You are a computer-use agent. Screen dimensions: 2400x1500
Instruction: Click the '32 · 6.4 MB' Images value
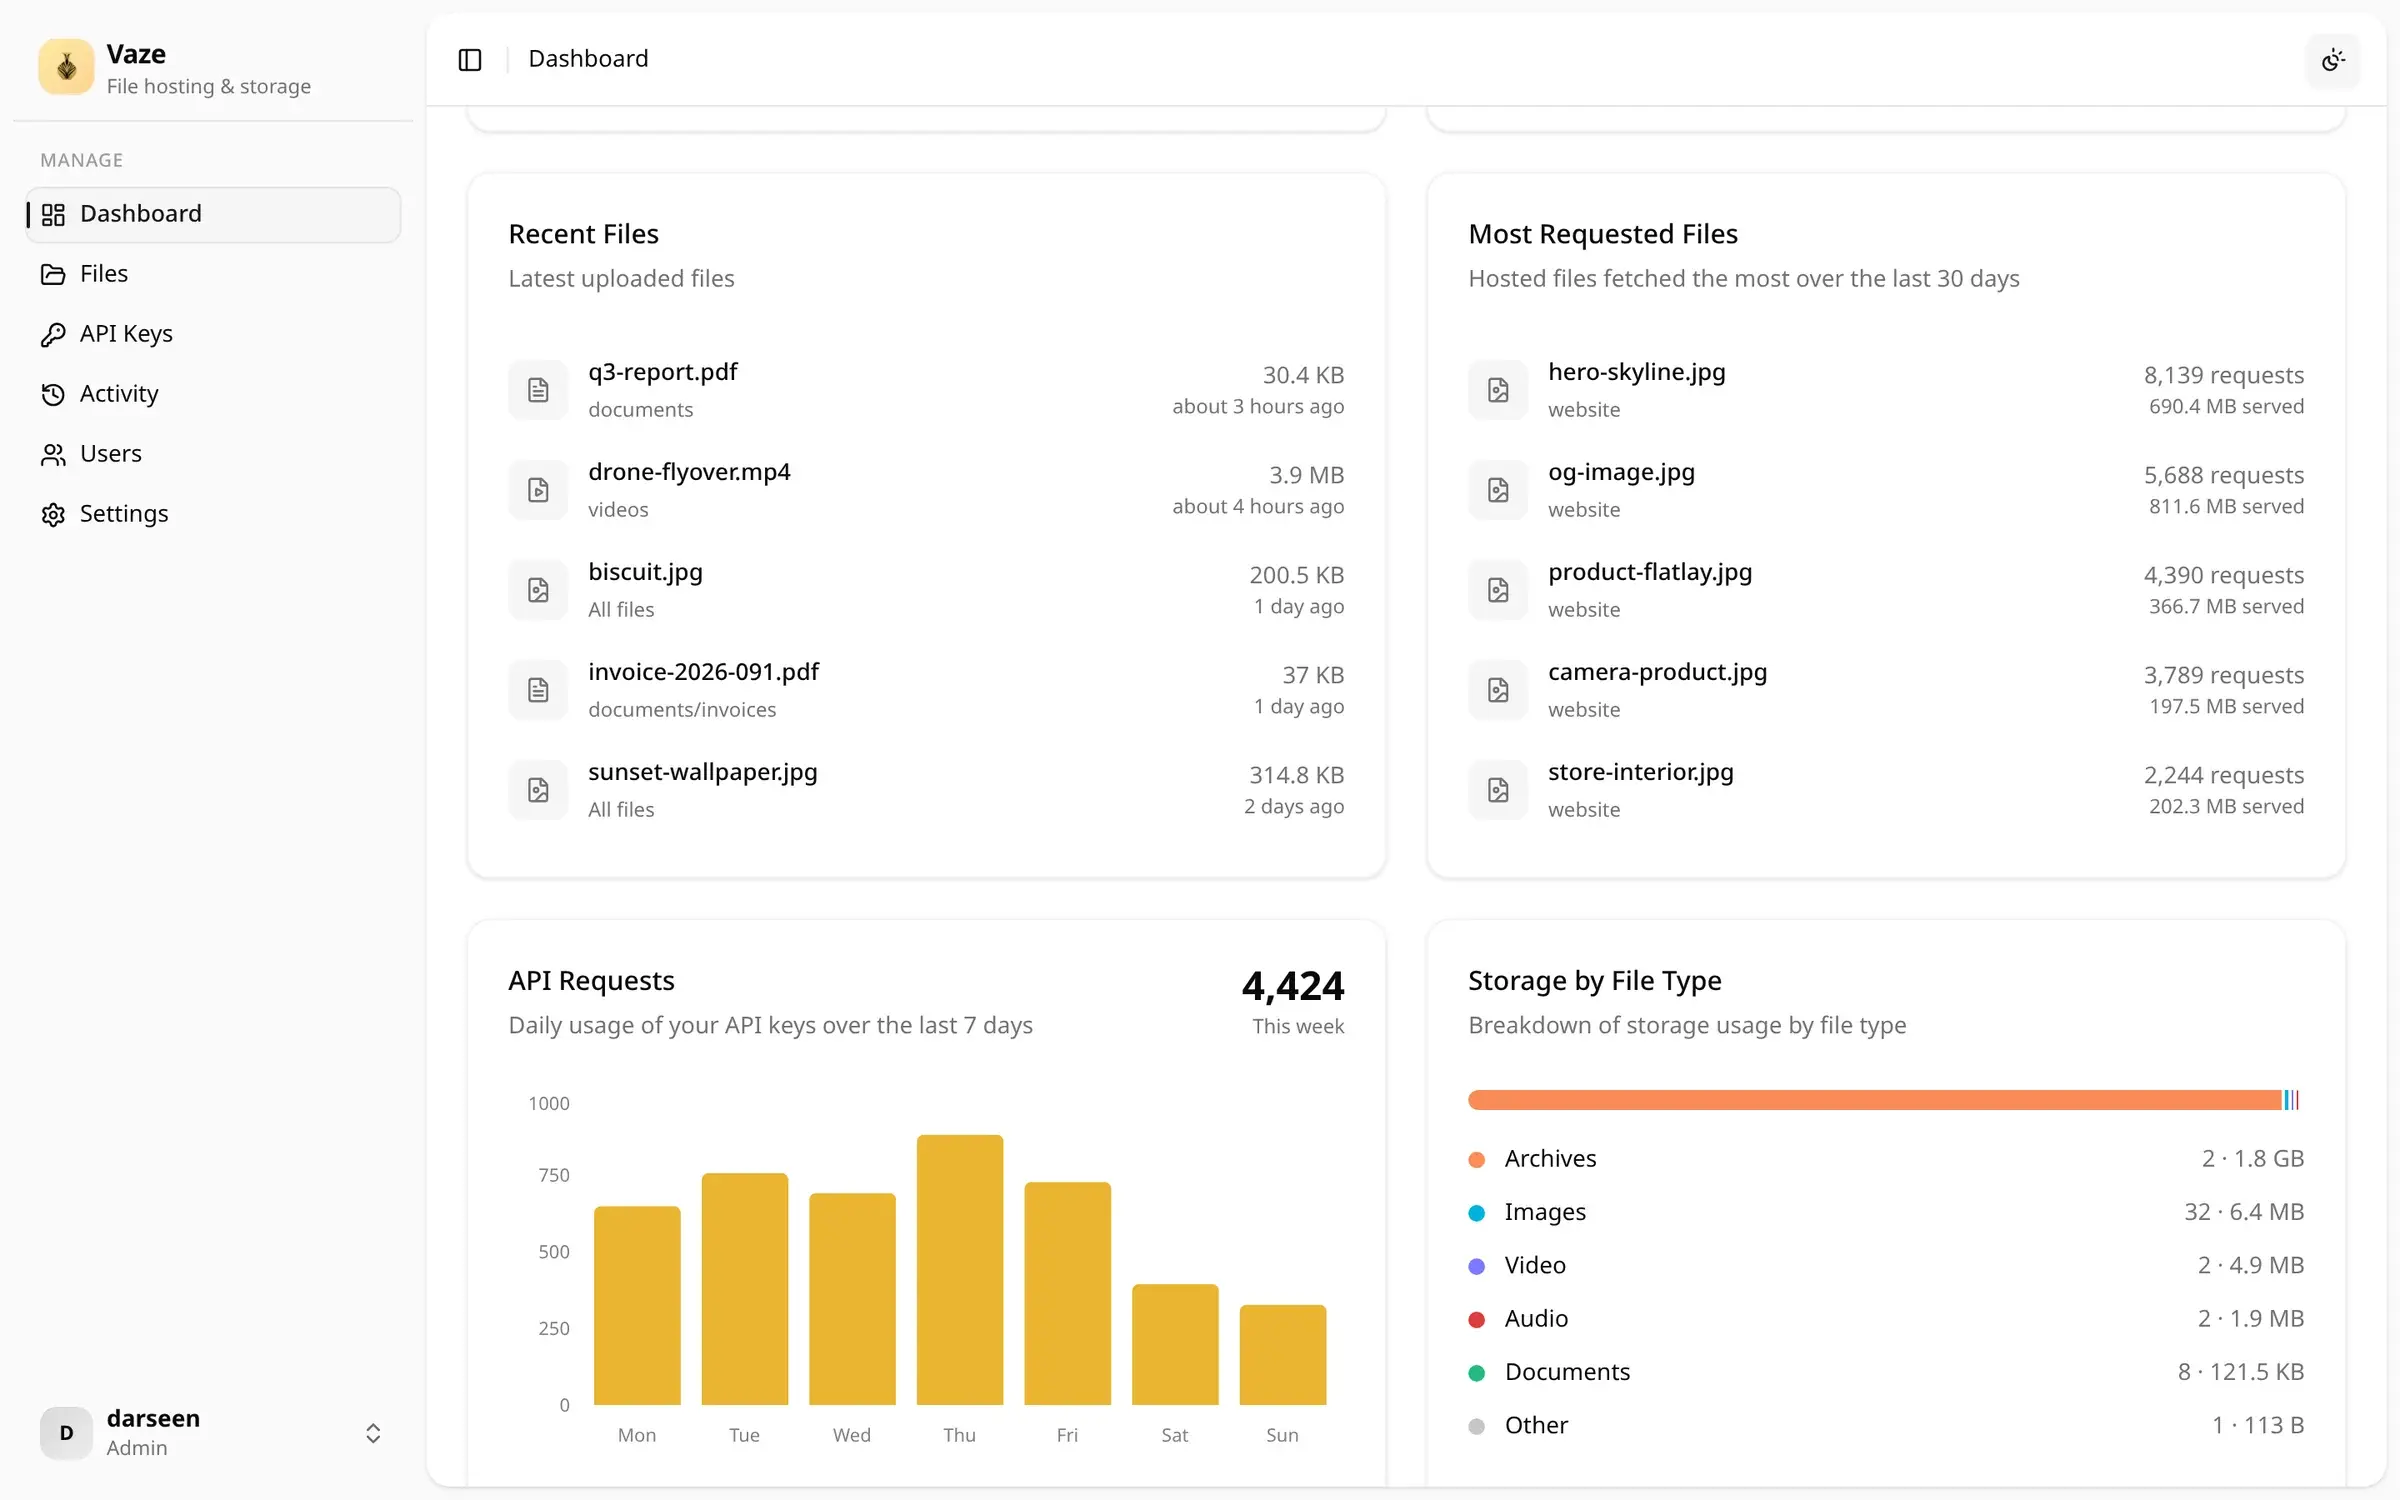point(2243,1212)
